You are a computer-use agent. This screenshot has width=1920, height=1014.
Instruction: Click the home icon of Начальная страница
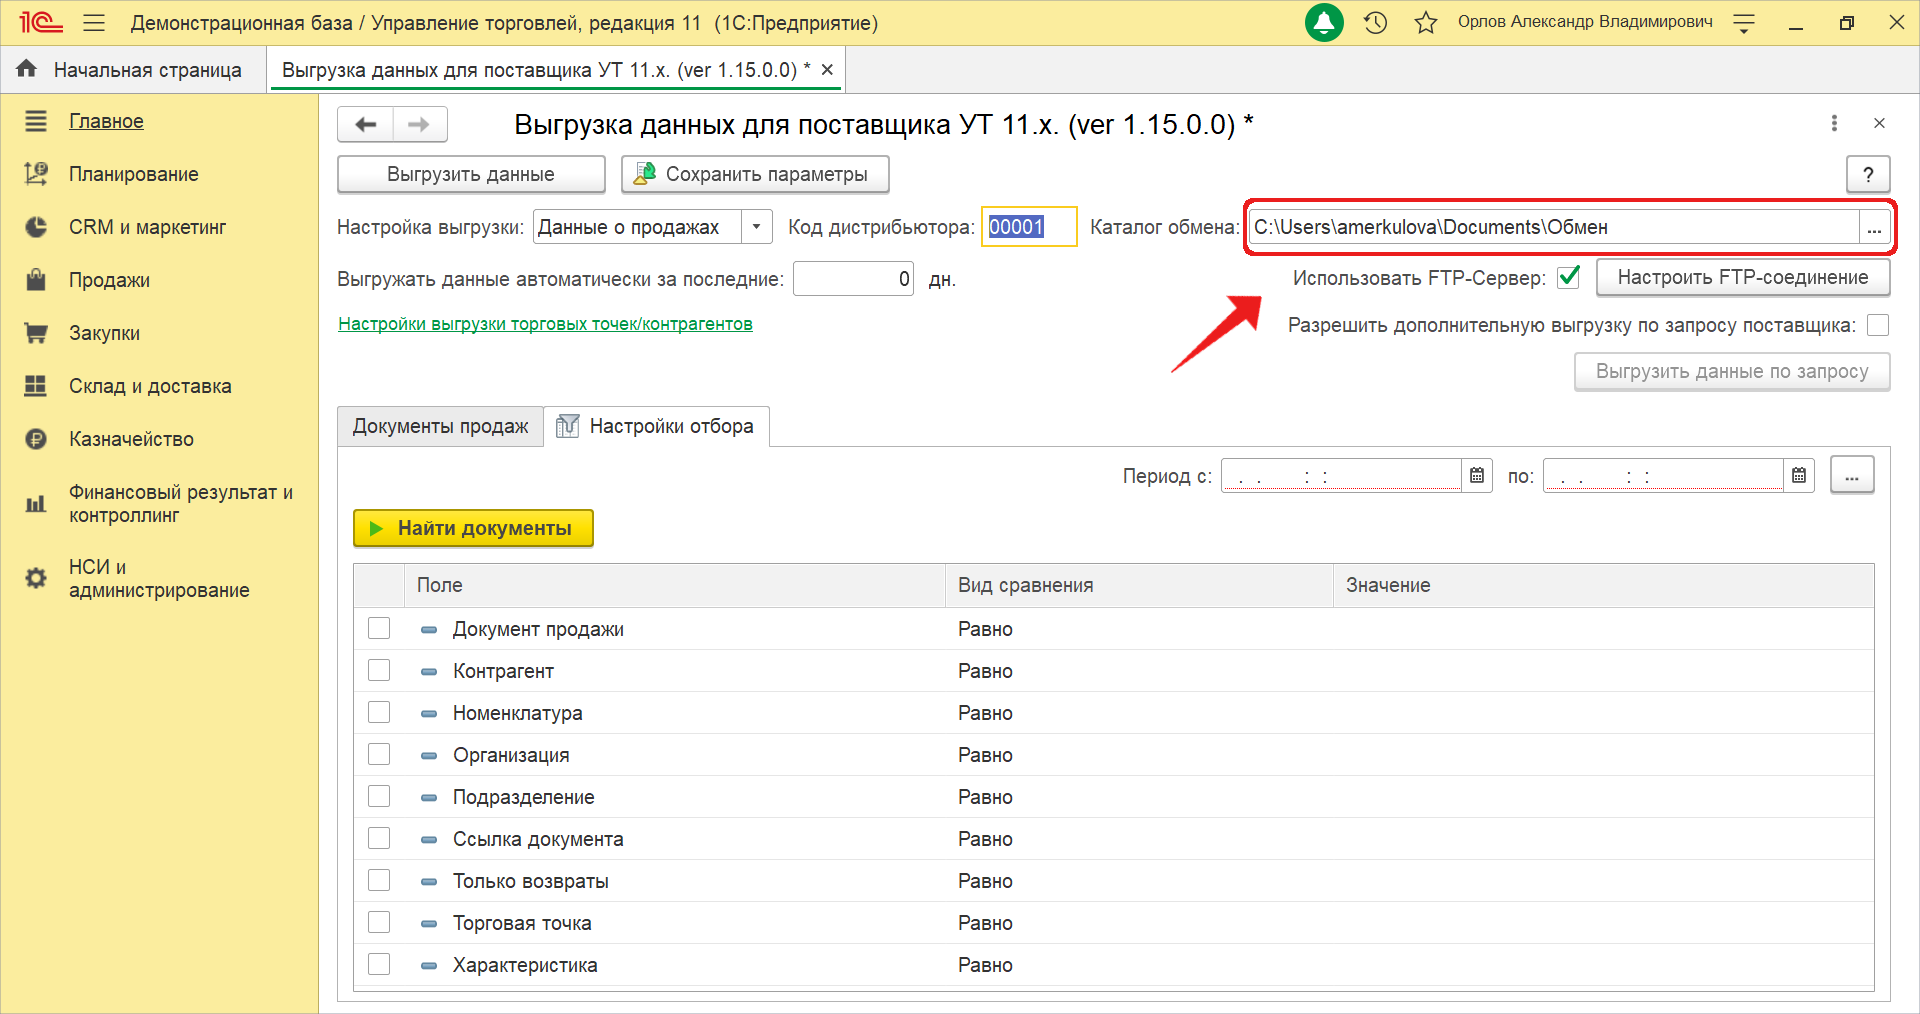click(26, 69)
